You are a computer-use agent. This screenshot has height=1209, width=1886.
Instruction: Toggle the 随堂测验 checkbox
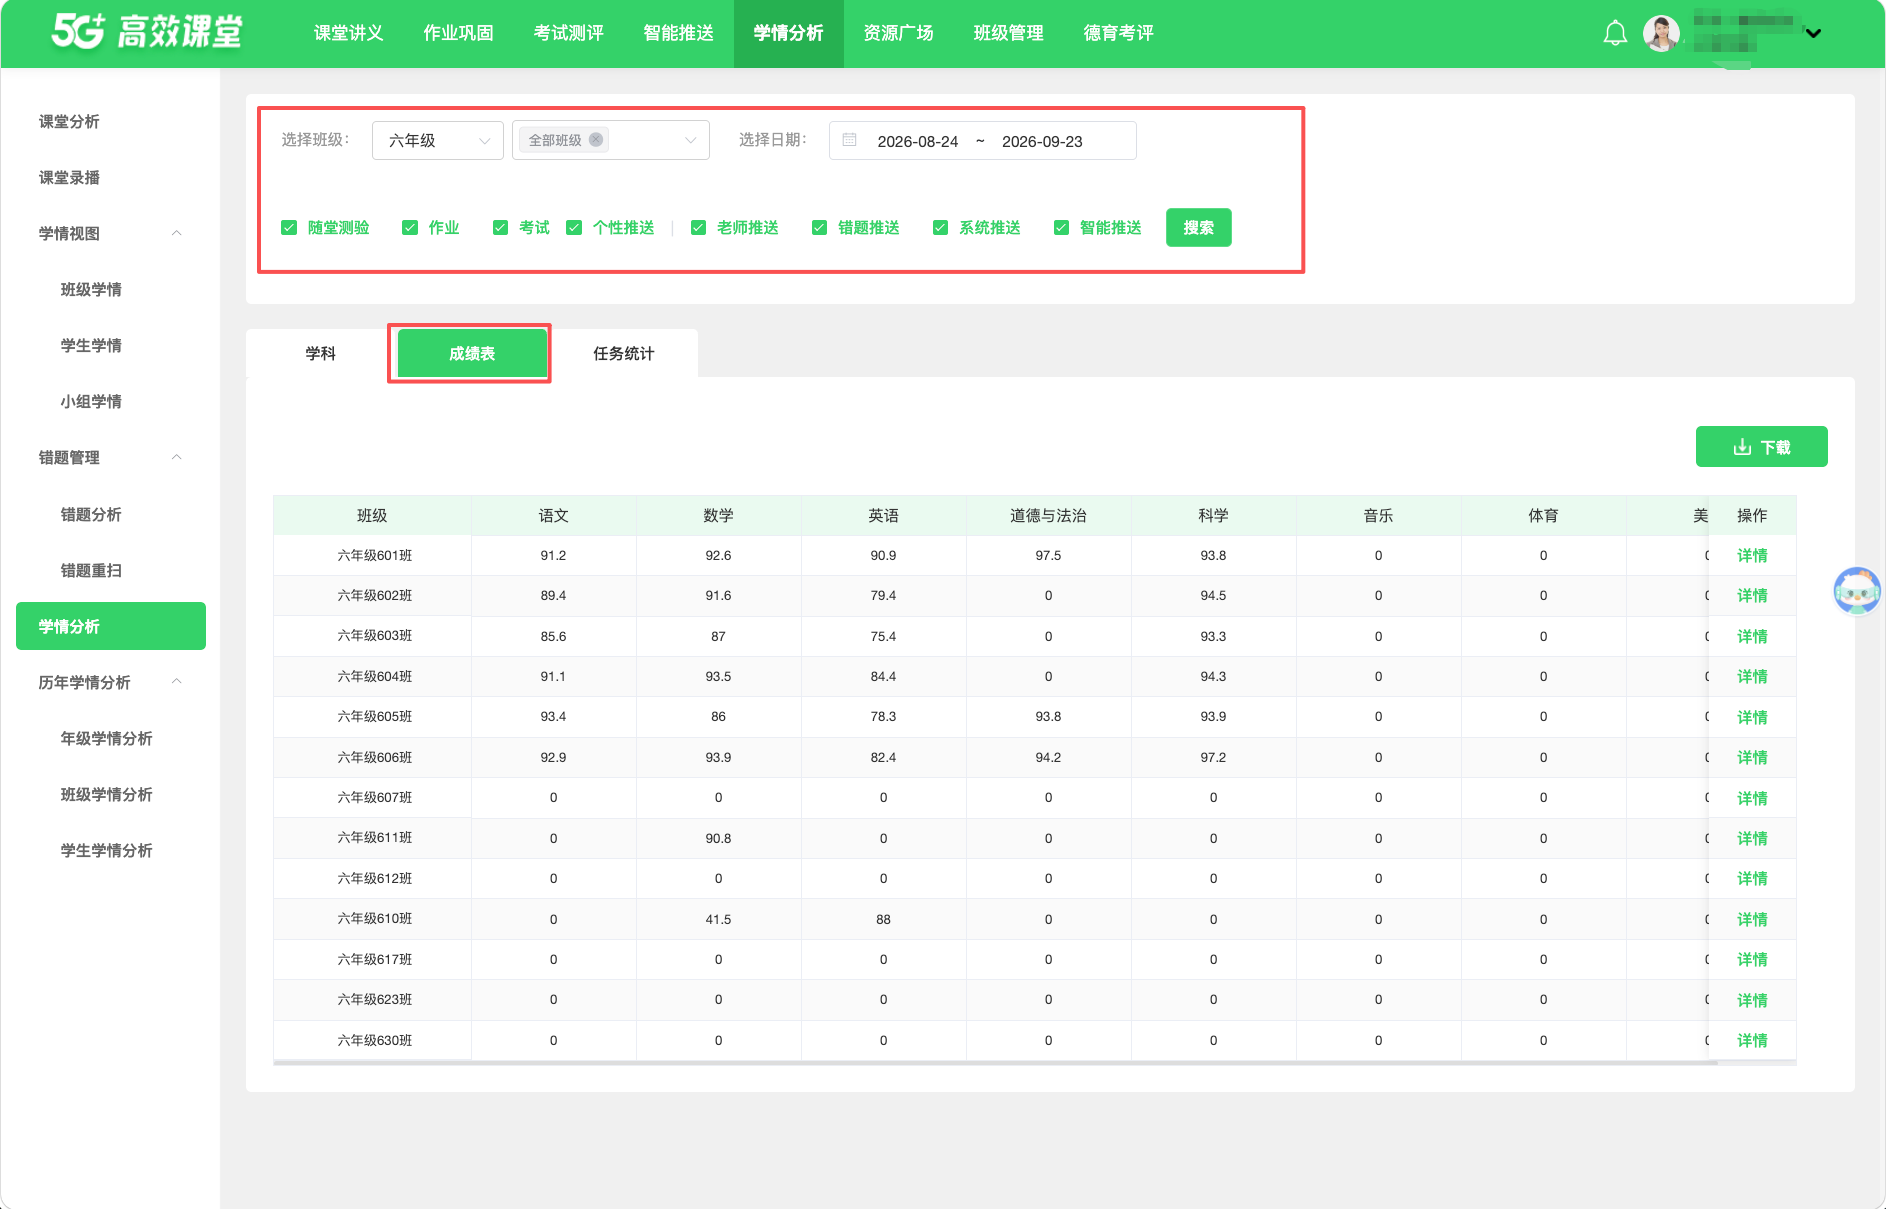click(289, 228)
